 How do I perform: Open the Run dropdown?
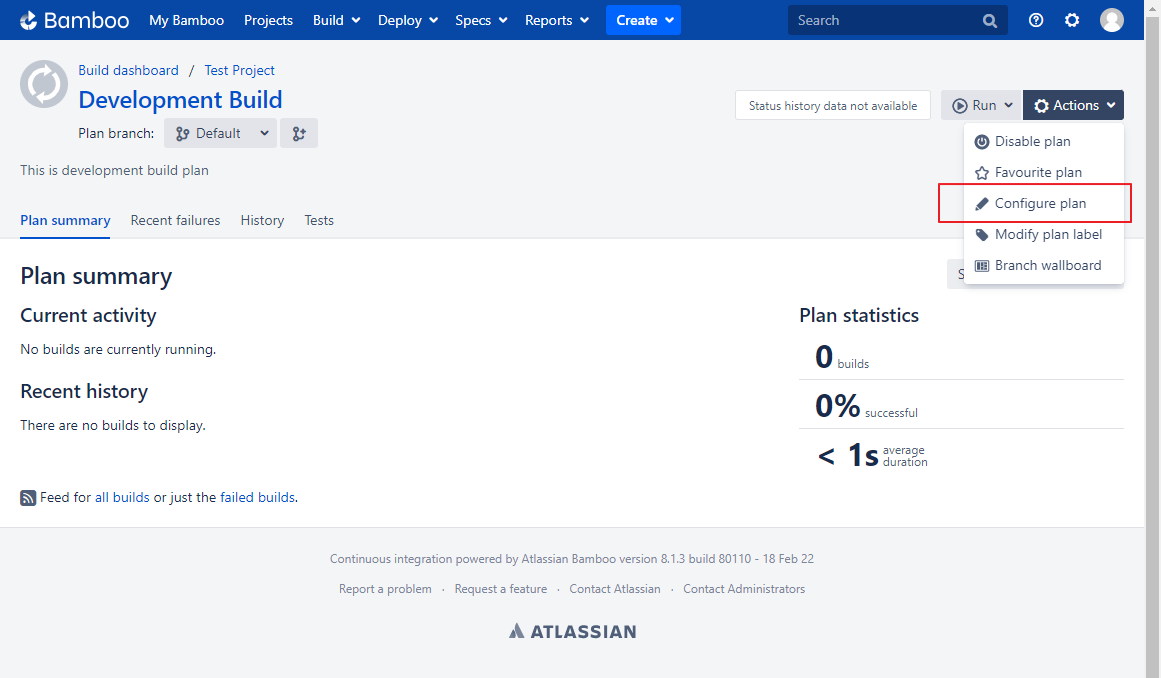point(981,105)
